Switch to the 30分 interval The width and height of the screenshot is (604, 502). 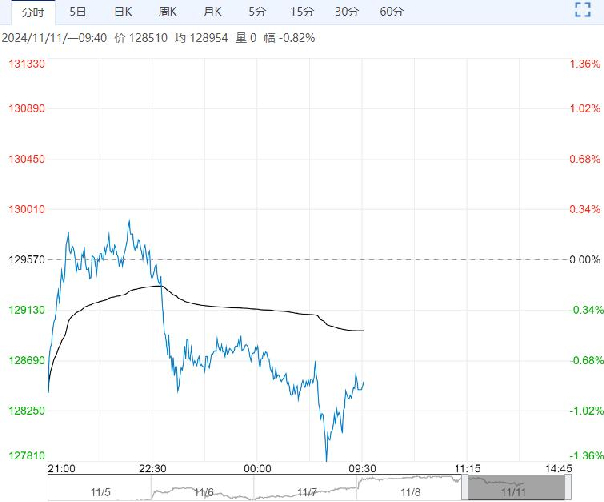[347, 12]
